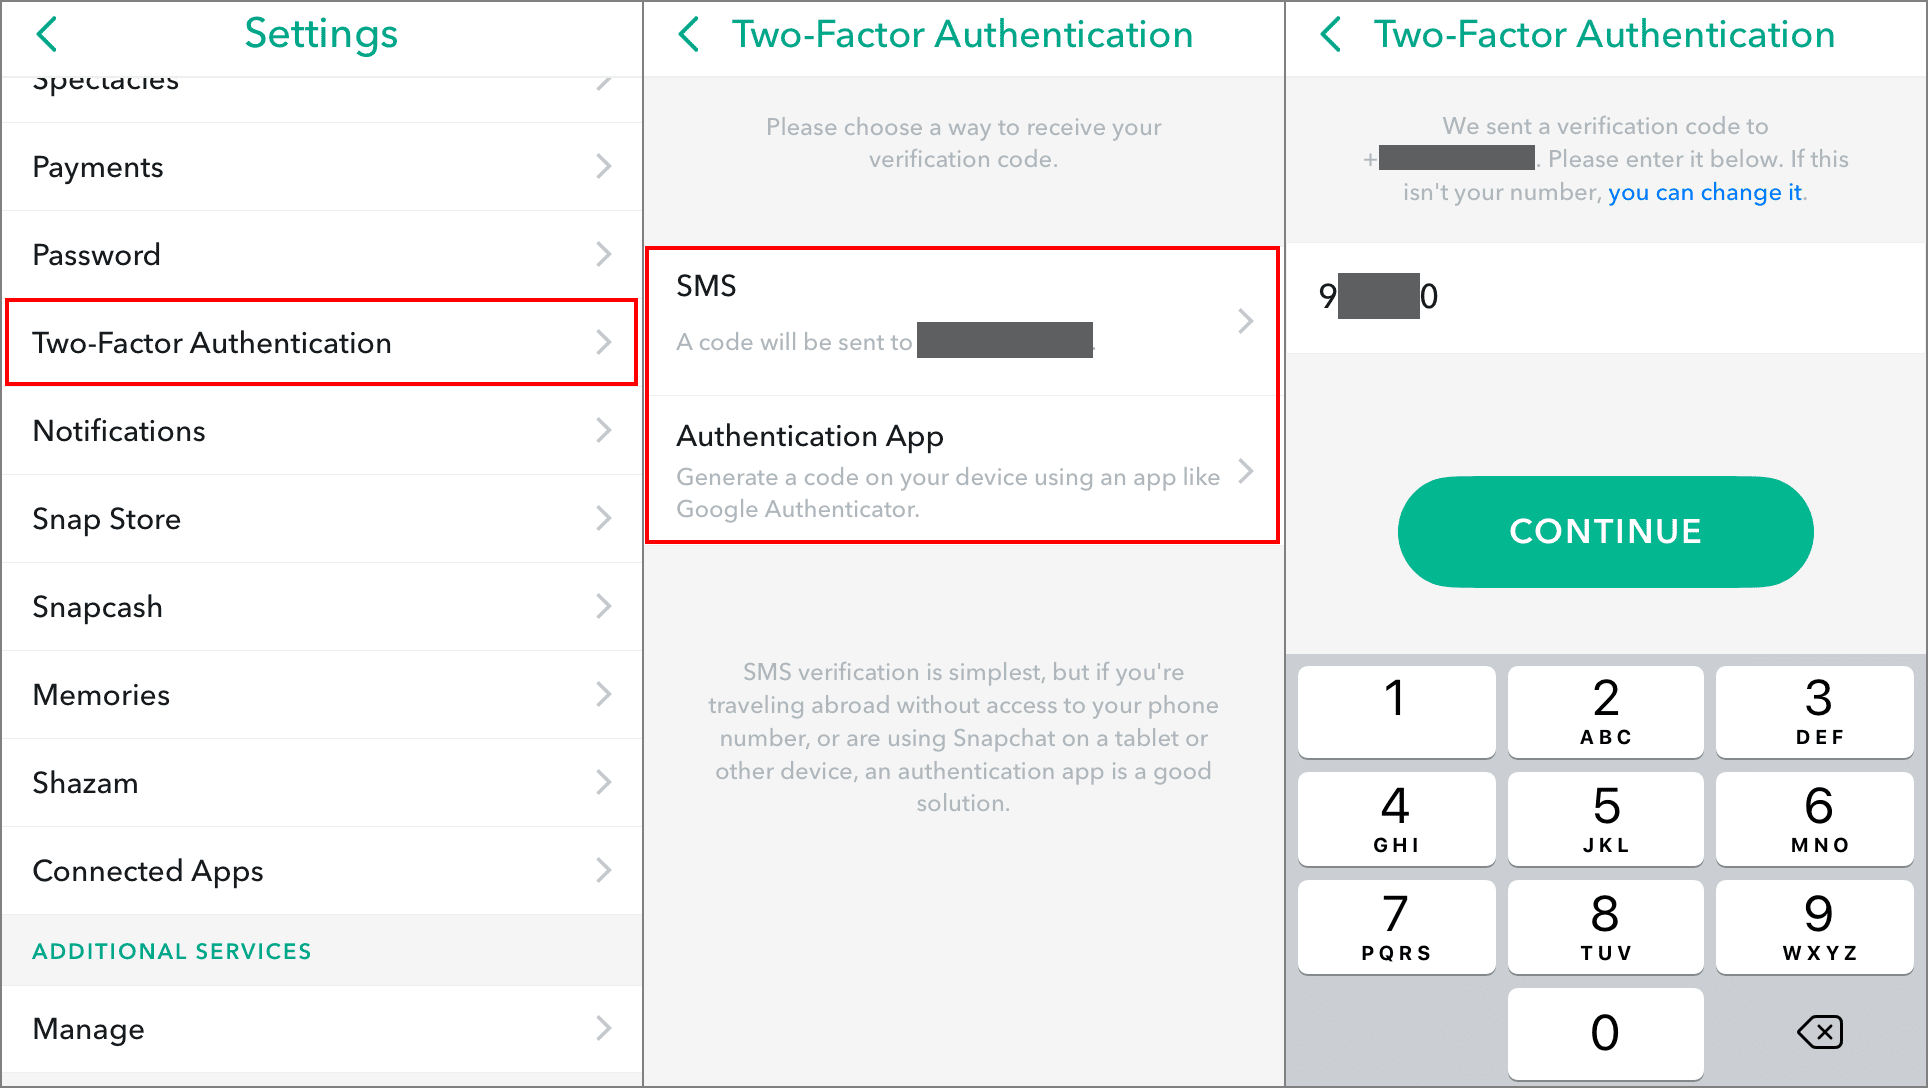Screen dimensions: 1928x1088
Task: Expand the Snap Store entry
Action: point(321,518)
